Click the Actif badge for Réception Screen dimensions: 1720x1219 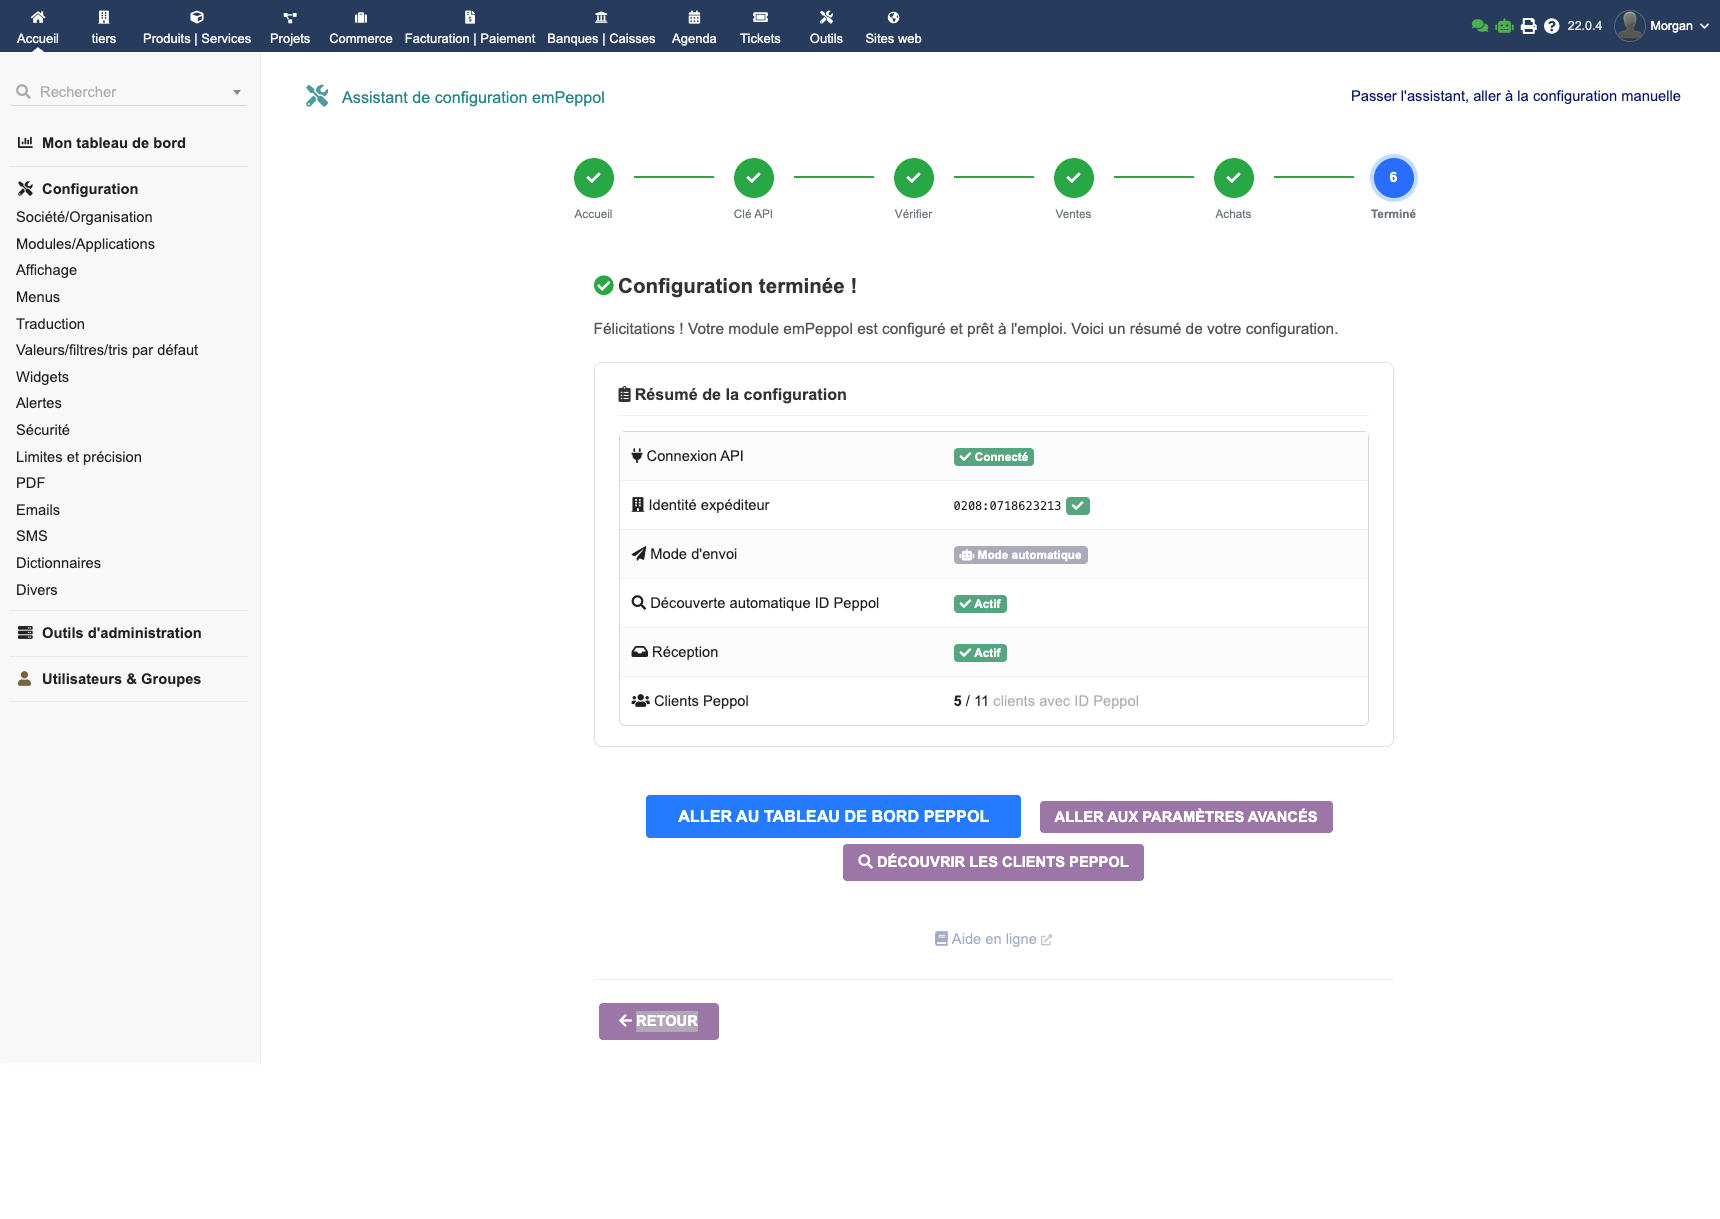[980, 653]
